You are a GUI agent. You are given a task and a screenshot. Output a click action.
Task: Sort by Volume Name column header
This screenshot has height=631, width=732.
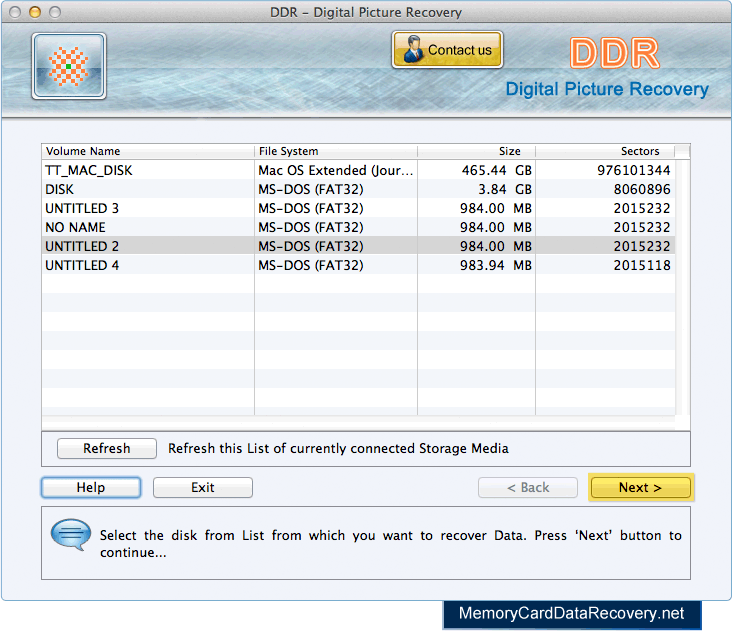tap(148, 151)
